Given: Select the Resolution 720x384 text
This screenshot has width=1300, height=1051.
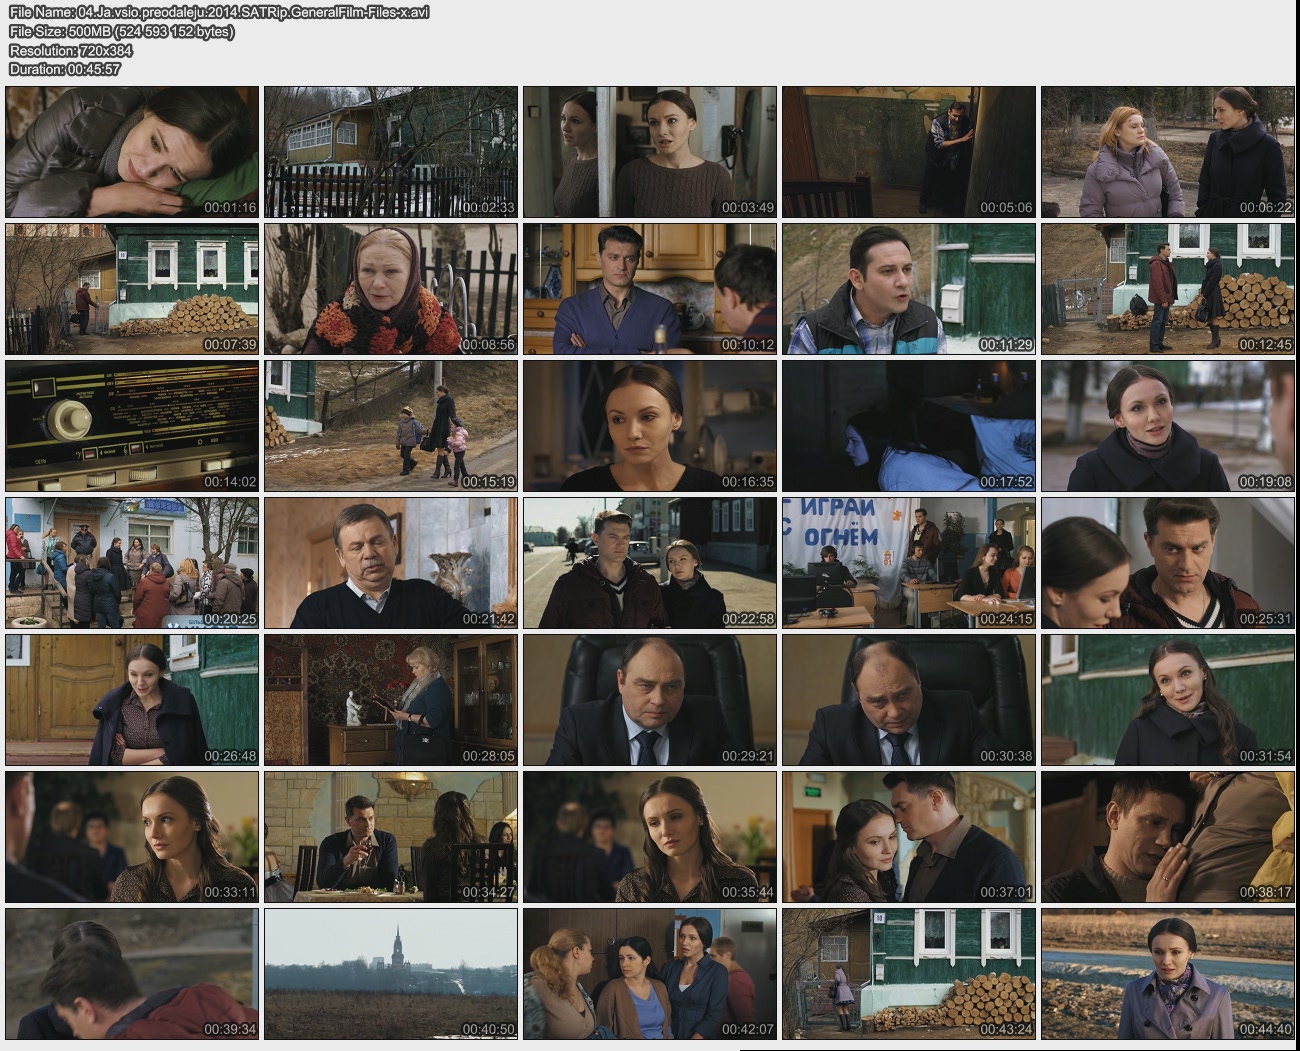Looking at the screenshot, I should (71, 50).
